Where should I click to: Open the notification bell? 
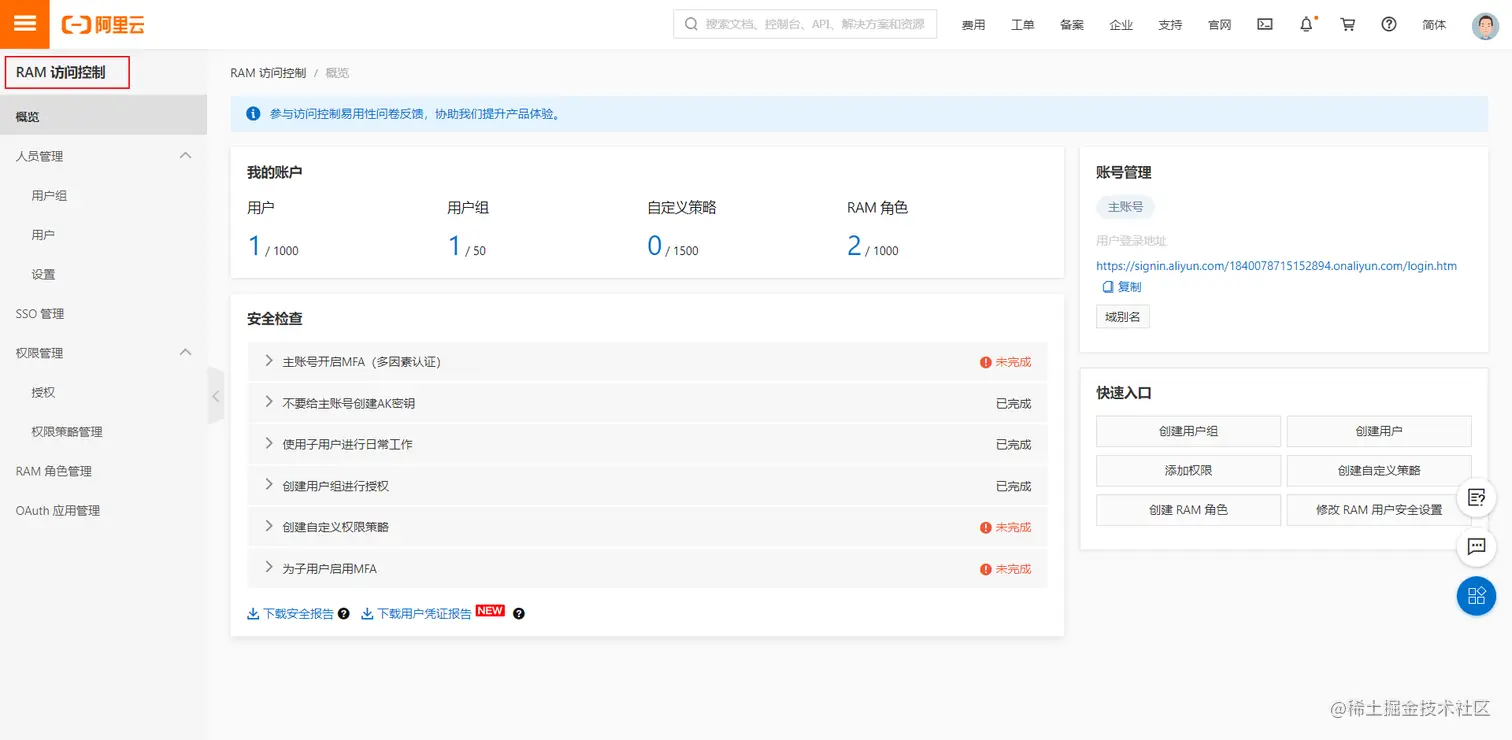1306,25
